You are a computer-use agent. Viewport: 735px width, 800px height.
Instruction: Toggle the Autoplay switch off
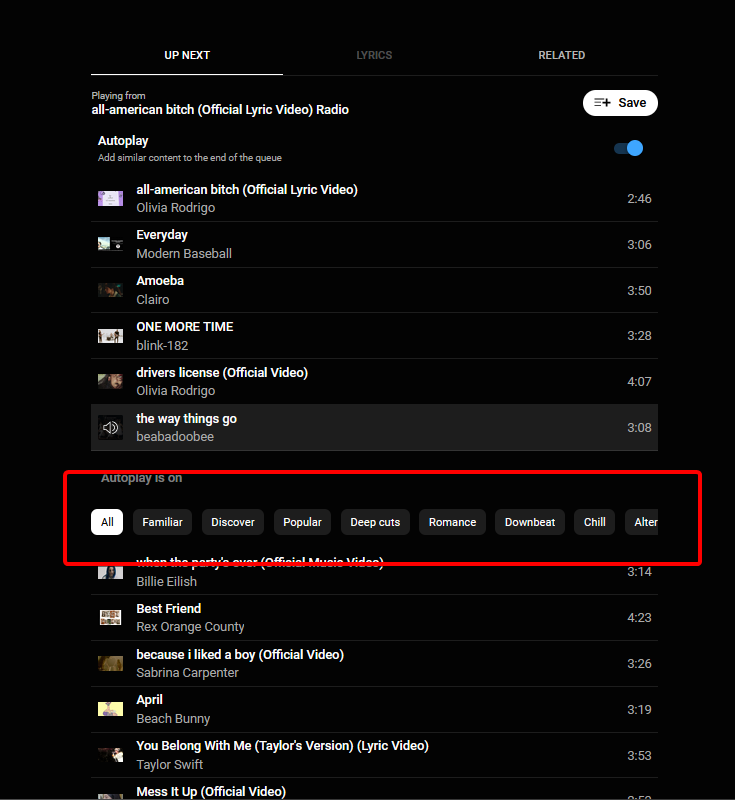(x=629, y=148)
